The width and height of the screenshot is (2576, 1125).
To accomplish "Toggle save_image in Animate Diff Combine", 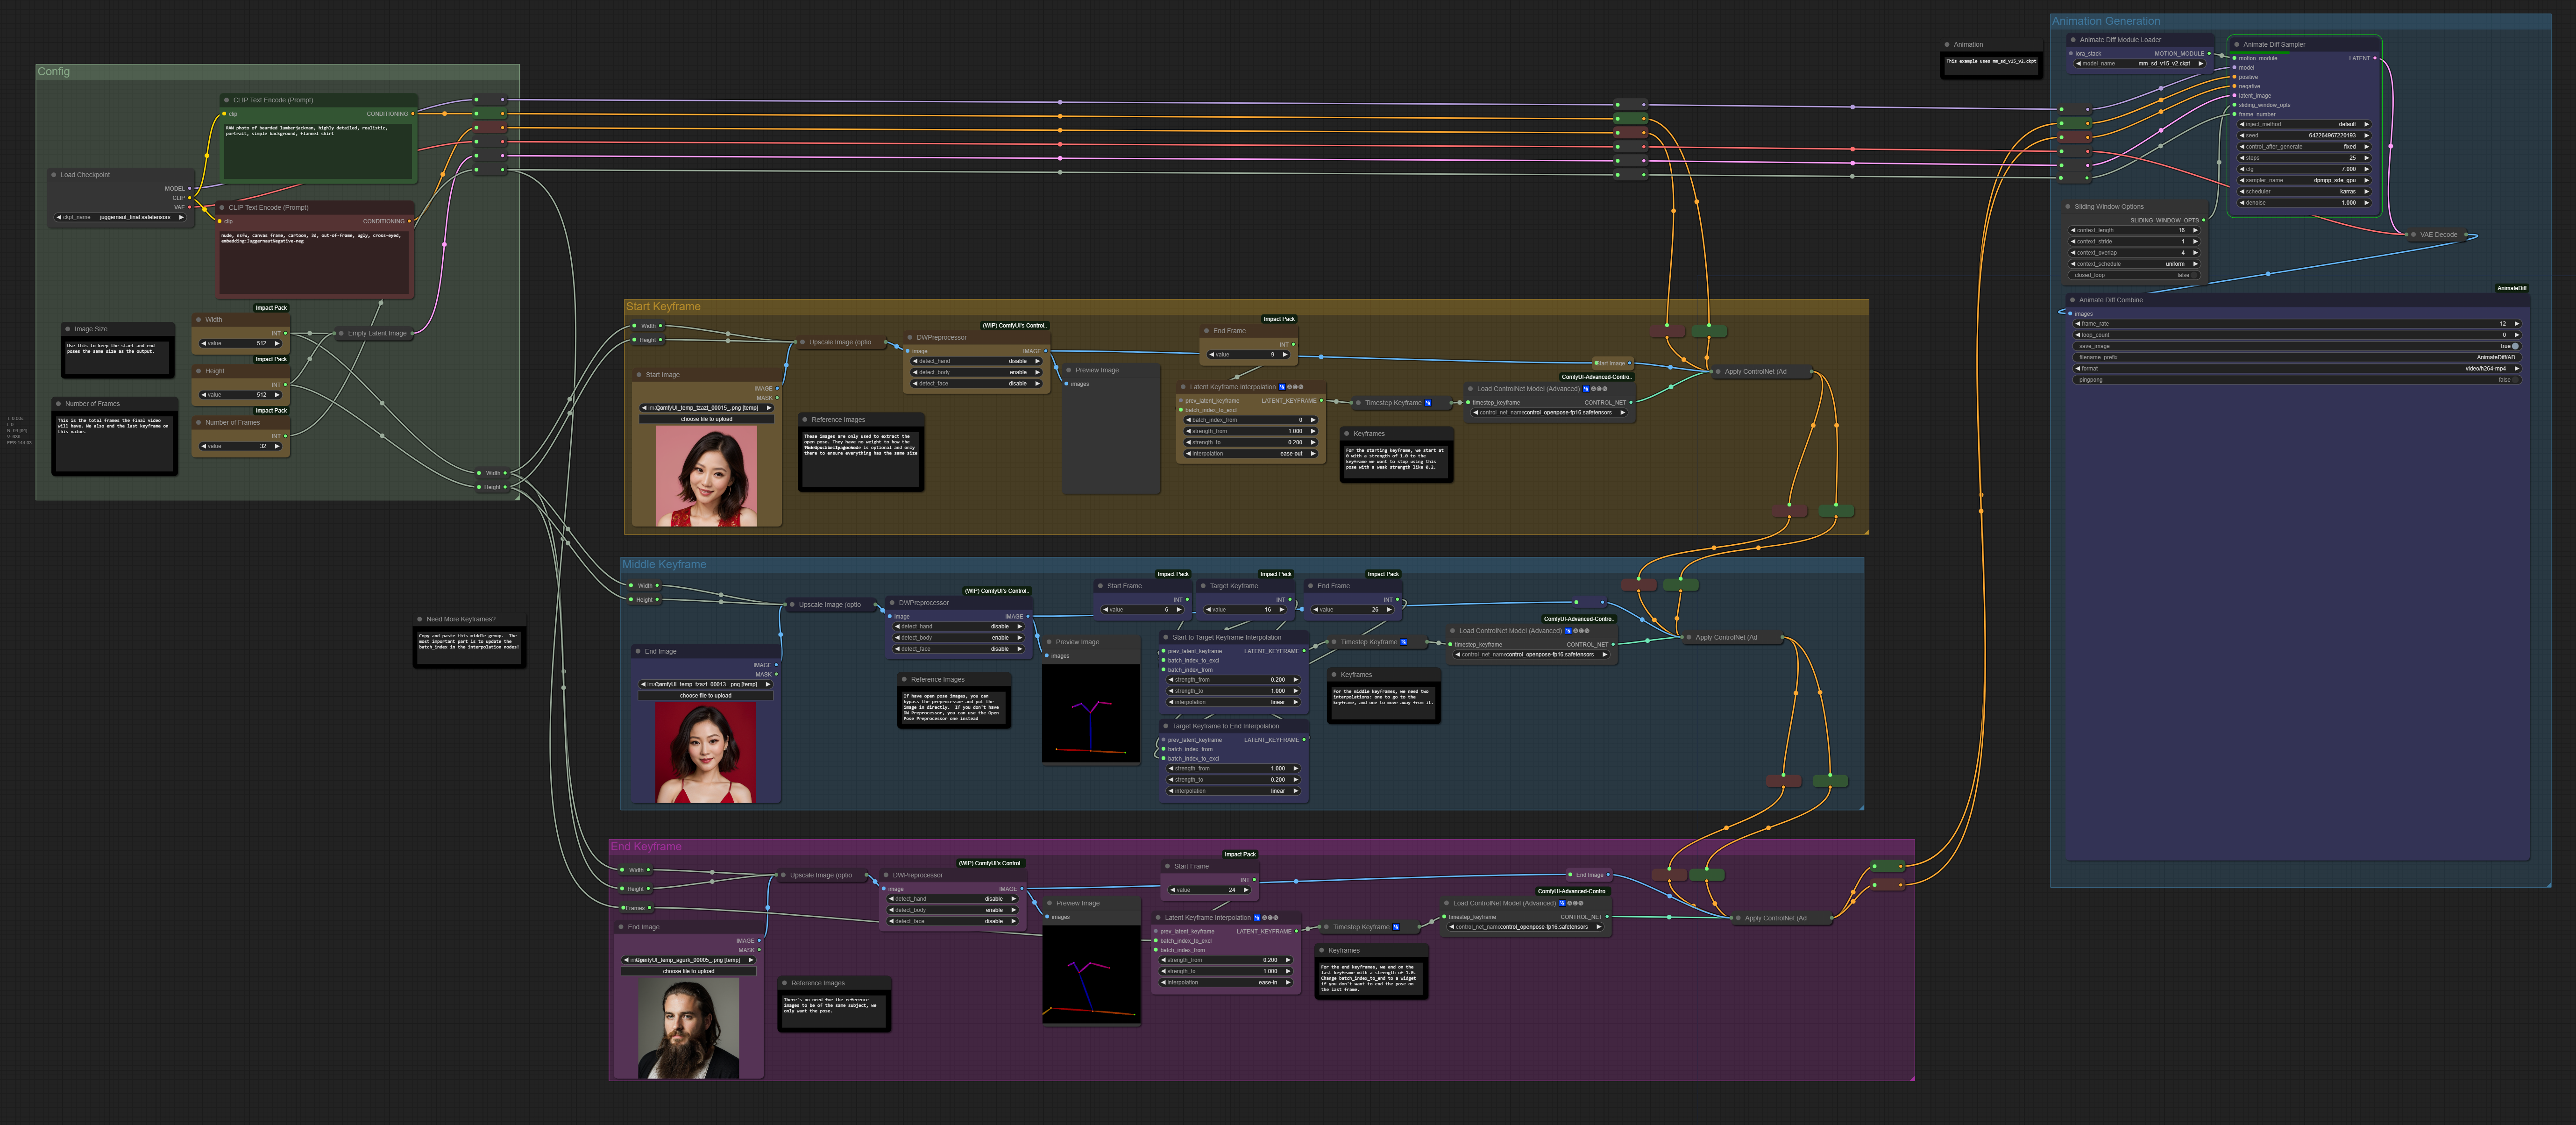I will coord(2515,346).
